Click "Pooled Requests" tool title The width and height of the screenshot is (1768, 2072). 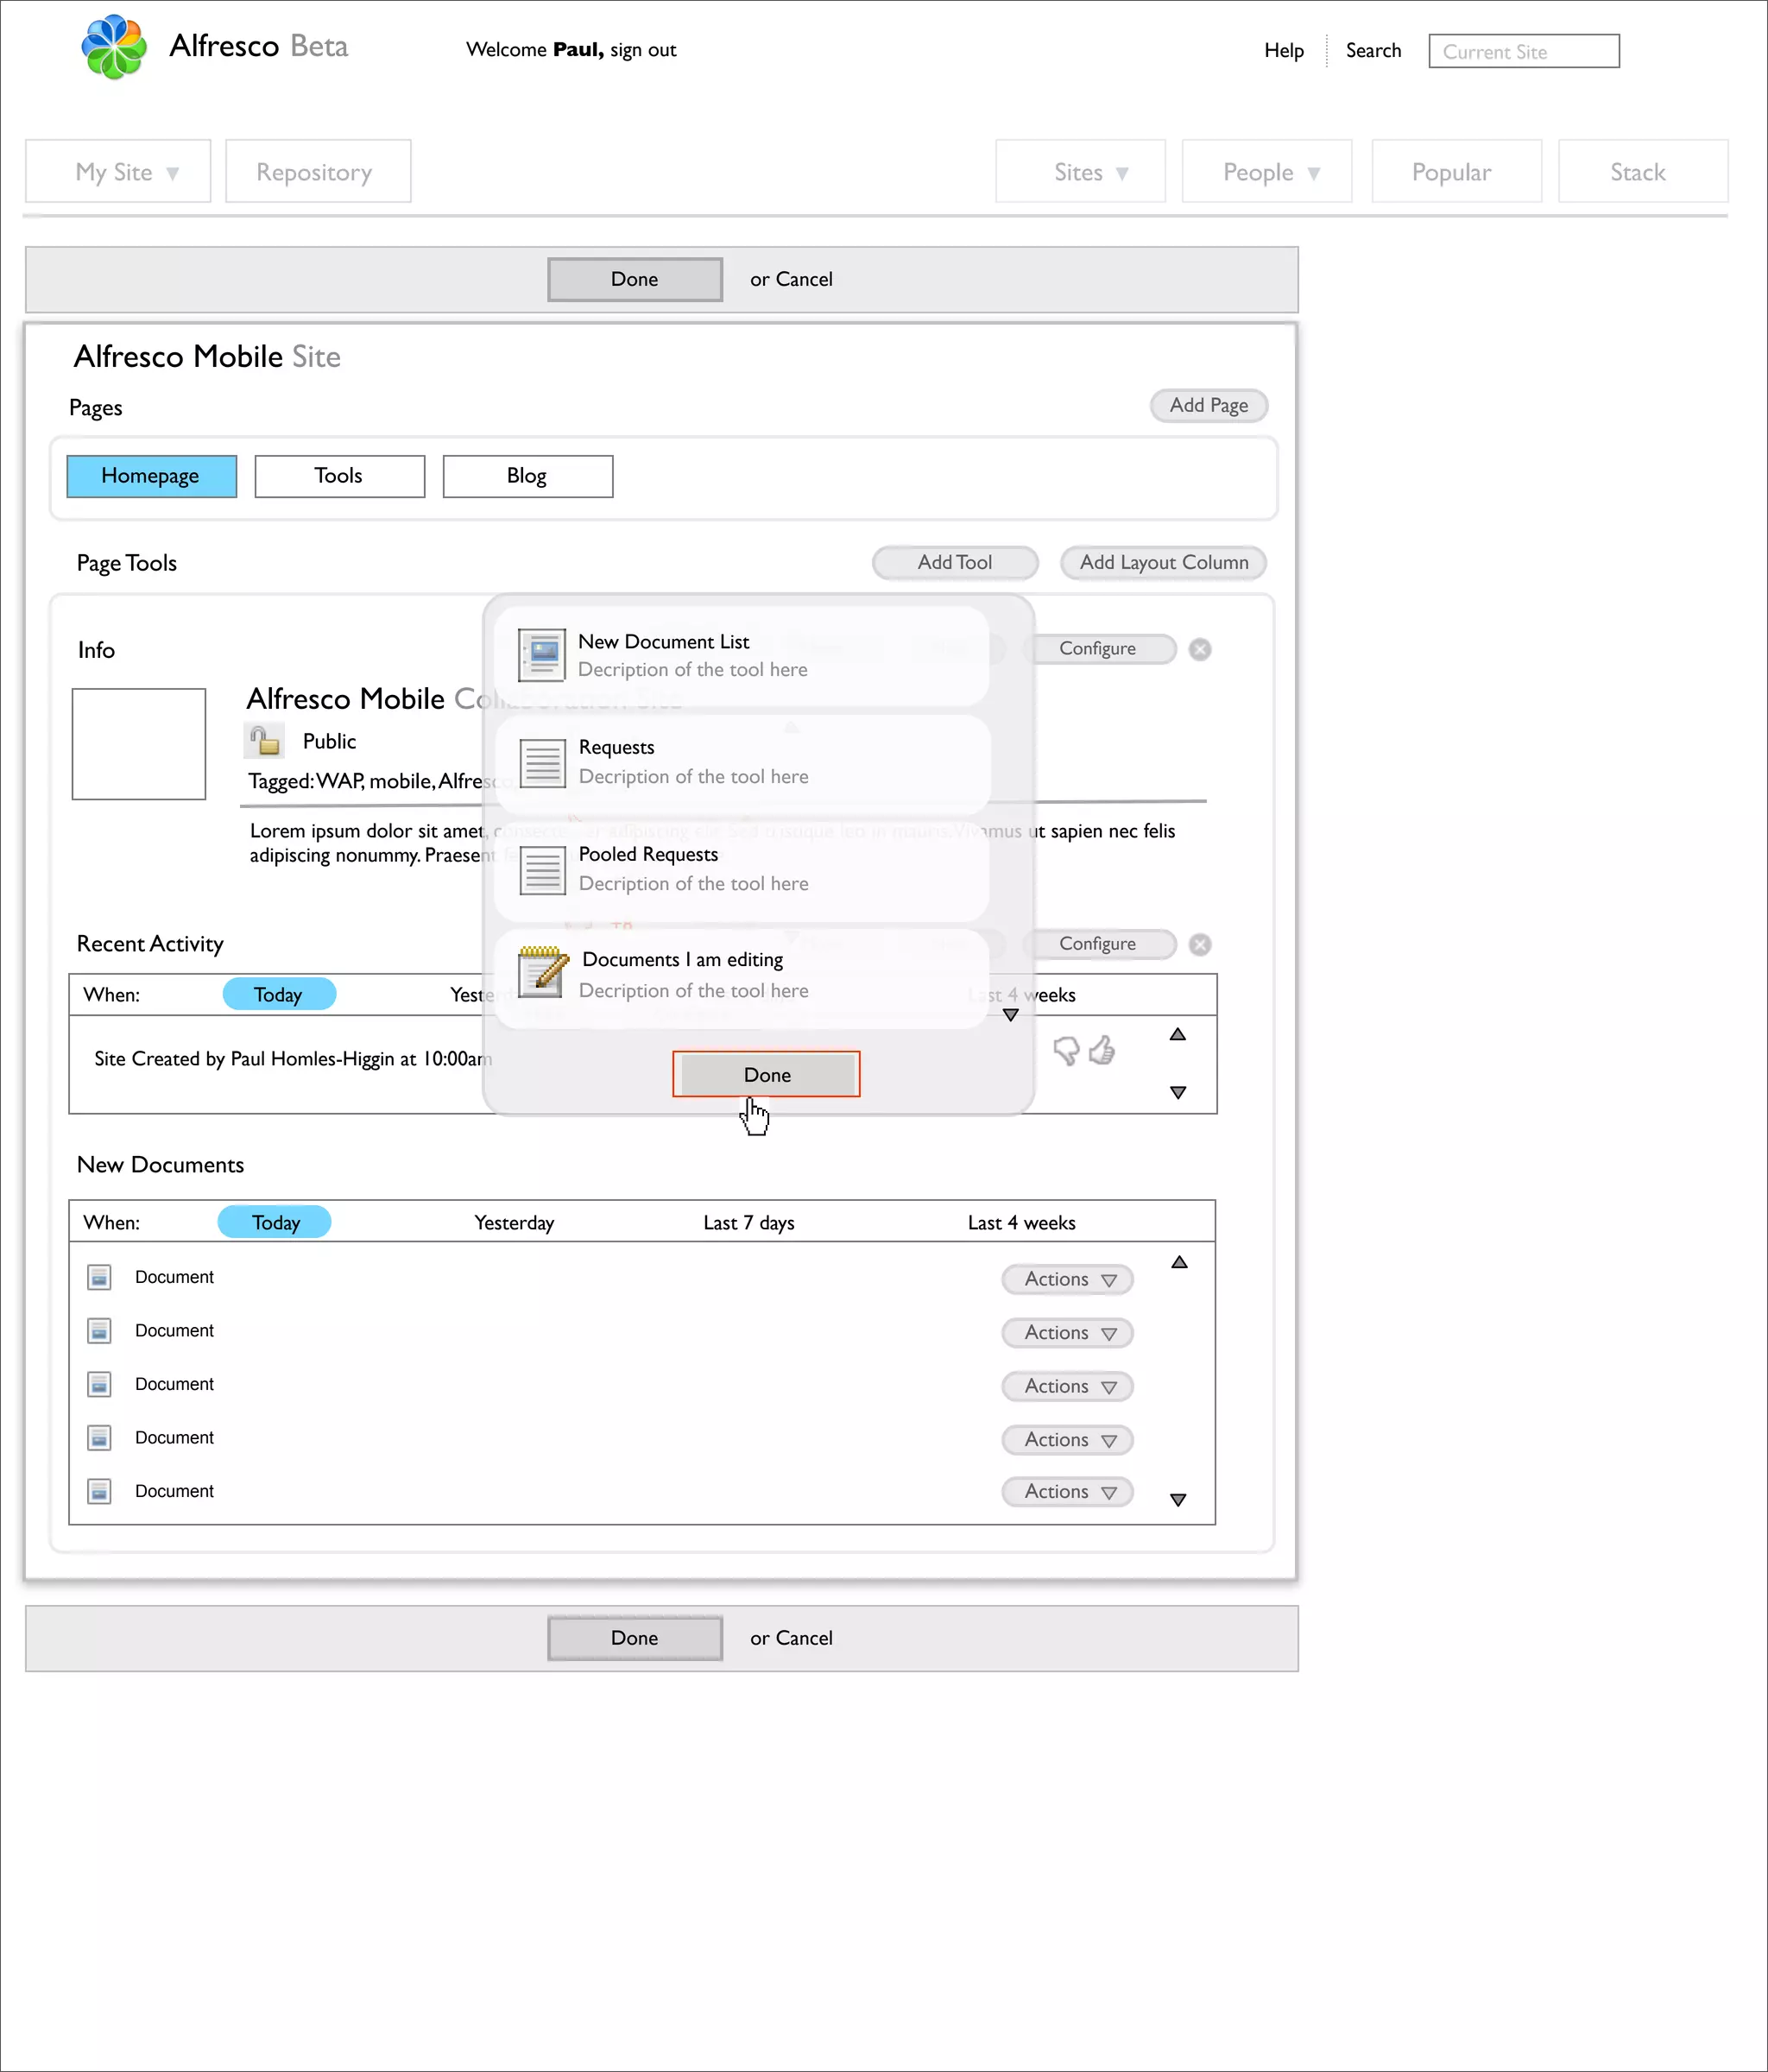(648, 855)
